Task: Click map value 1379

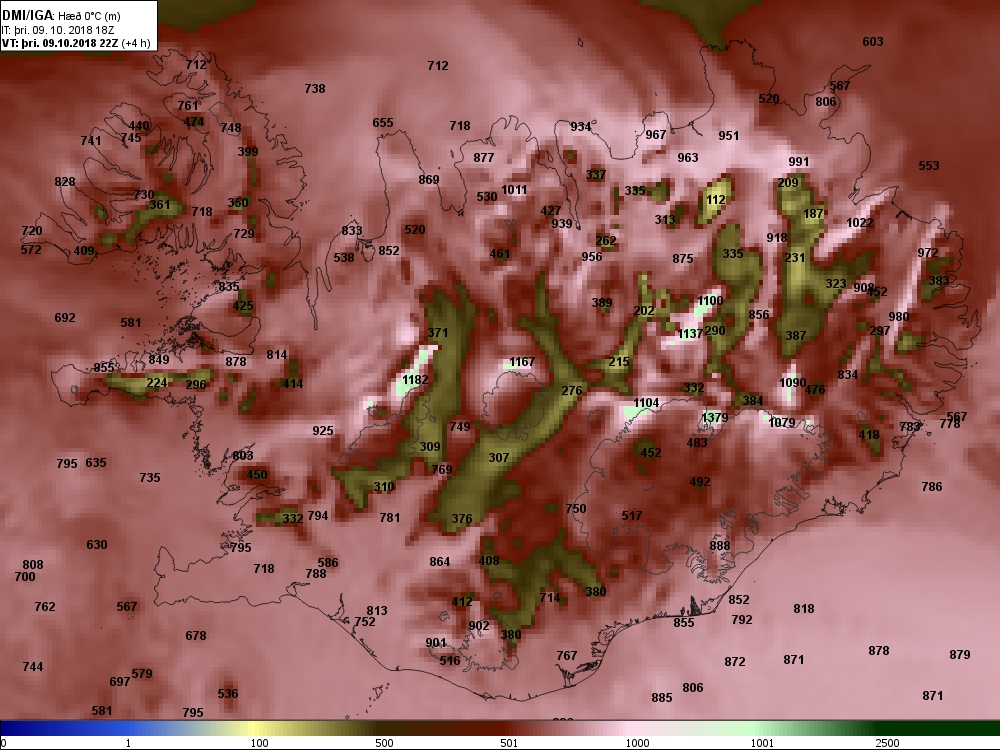Action: pyautogui.click(x=714, y=418)
